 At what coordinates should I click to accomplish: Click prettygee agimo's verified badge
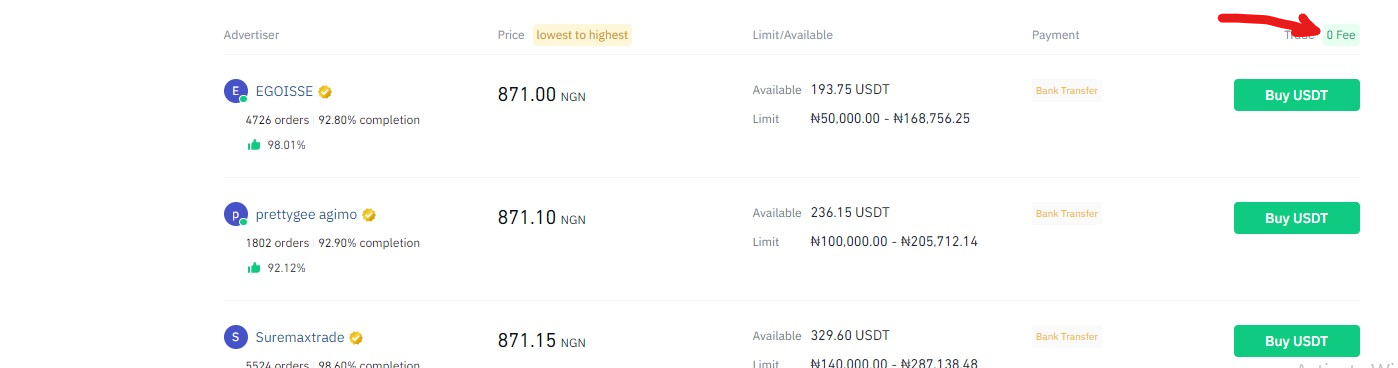pos(369,215)
